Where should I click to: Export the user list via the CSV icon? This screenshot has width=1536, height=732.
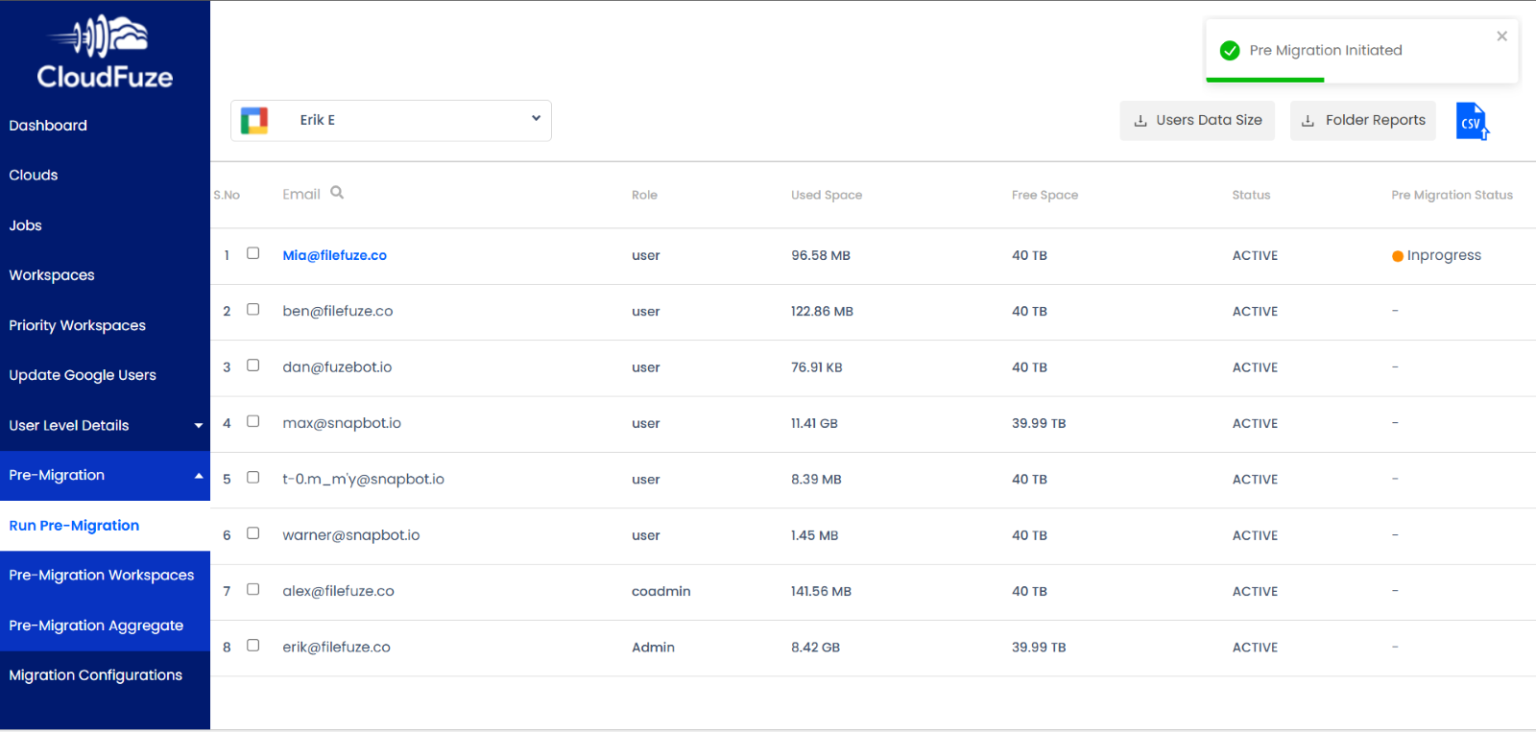[1472, 120]
